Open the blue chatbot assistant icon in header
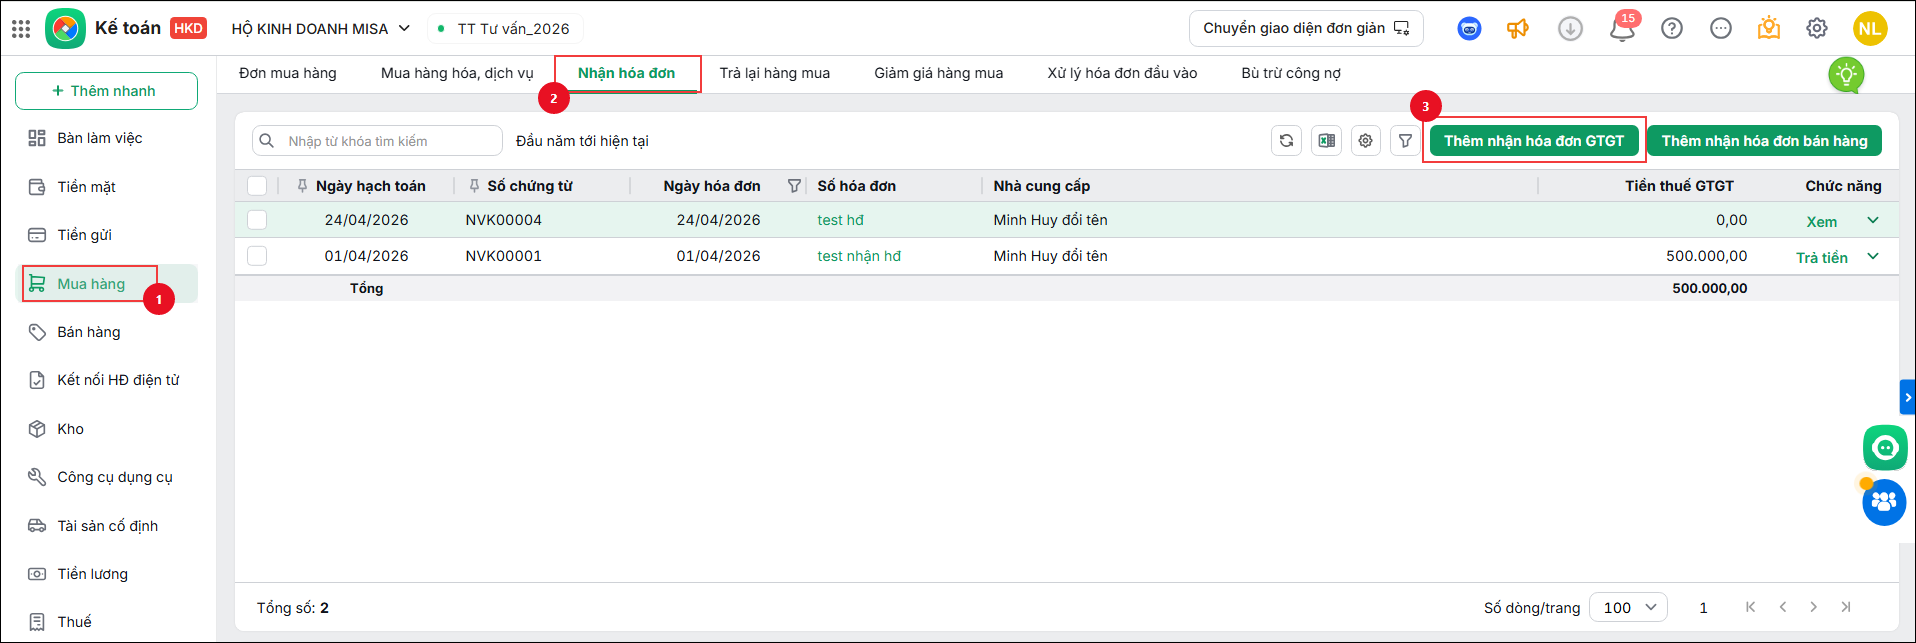The width and height of the screenshot is (1916, 643). 1469,29
